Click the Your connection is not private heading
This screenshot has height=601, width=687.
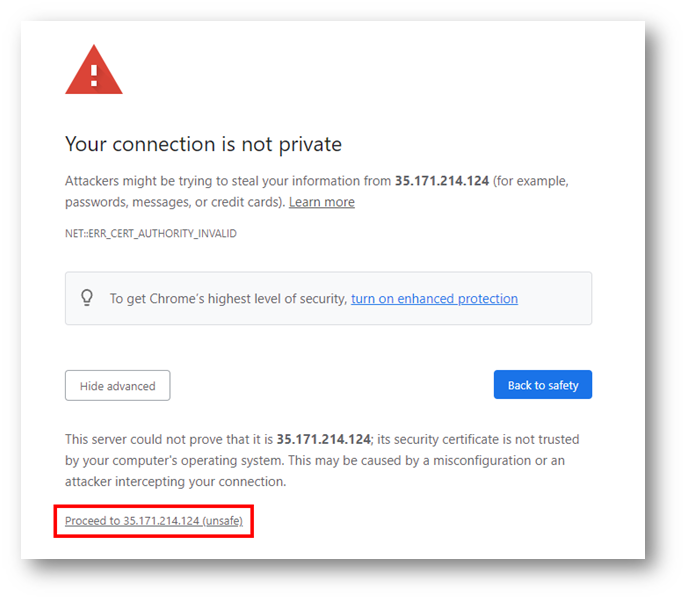coord(203,144)
